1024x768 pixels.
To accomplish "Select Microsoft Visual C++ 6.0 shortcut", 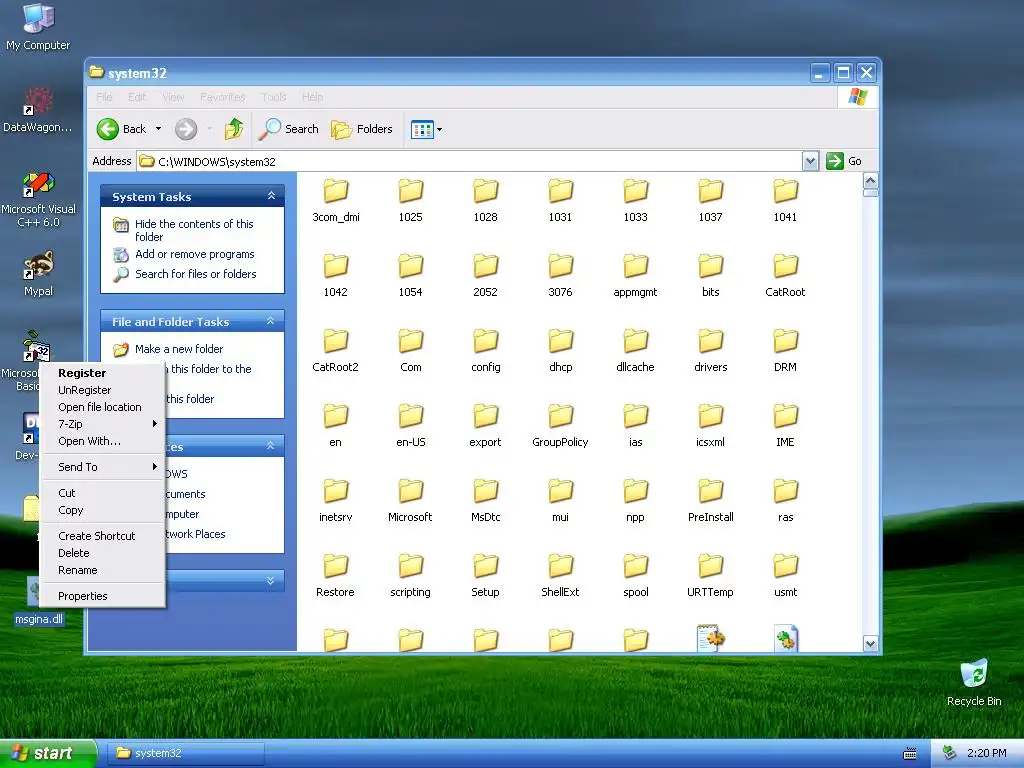I will (x=39, y=199).
